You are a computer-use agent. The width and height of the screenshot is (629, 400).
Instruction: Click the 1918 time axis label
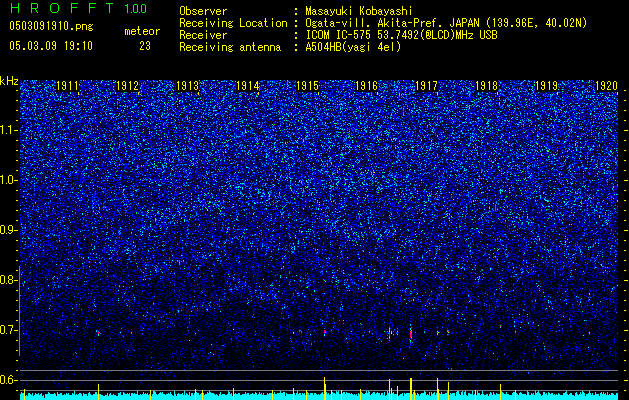pos(486,85)
